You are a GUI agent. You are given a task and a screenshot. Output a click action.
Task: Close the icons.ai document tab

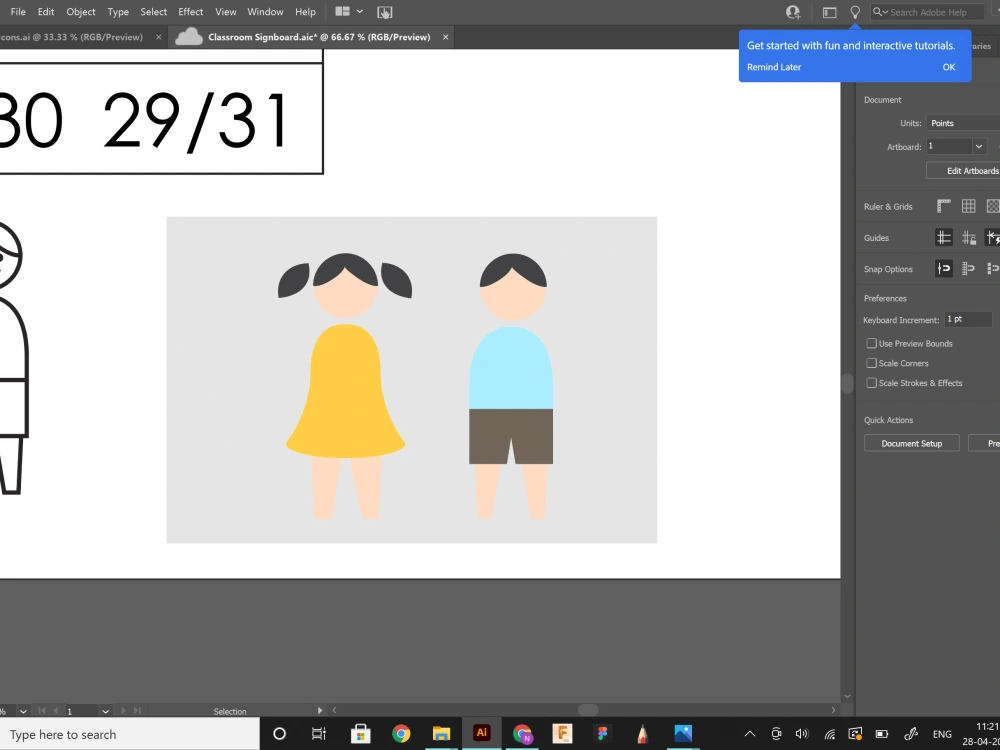(x=159, y=37)
